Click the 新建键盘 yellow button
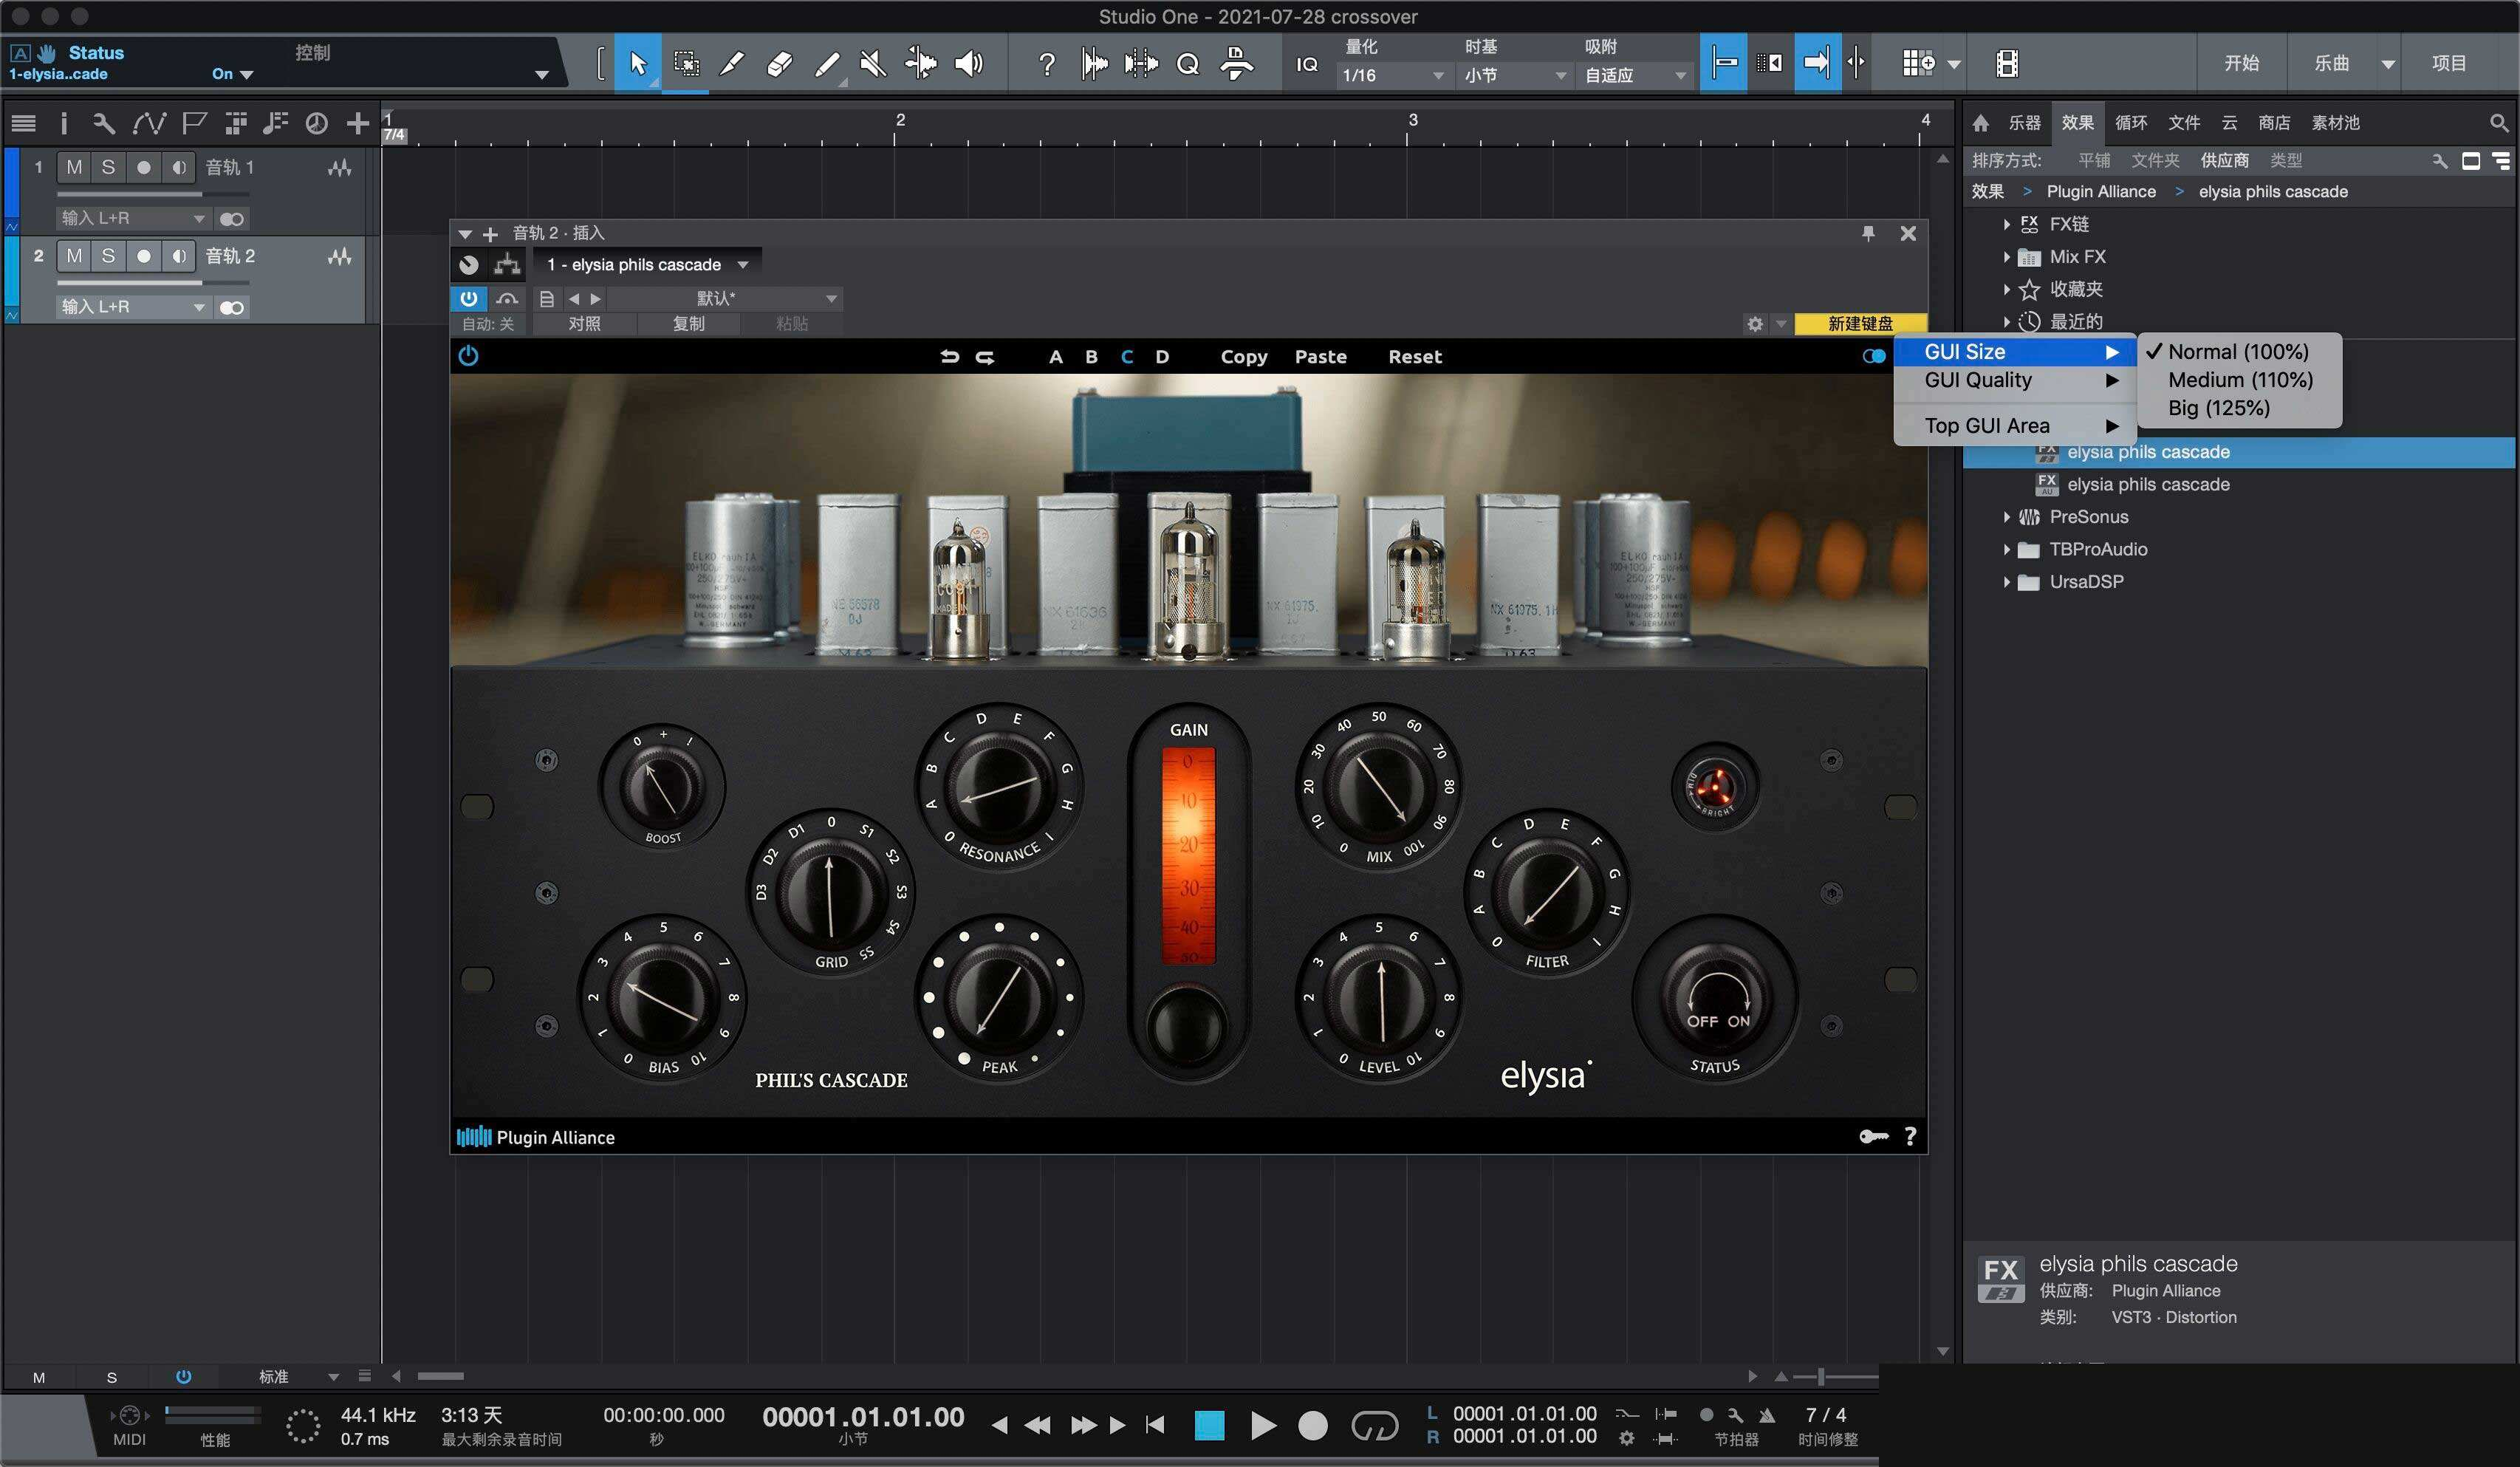2520x1467 pixels. coord(1860,324)
